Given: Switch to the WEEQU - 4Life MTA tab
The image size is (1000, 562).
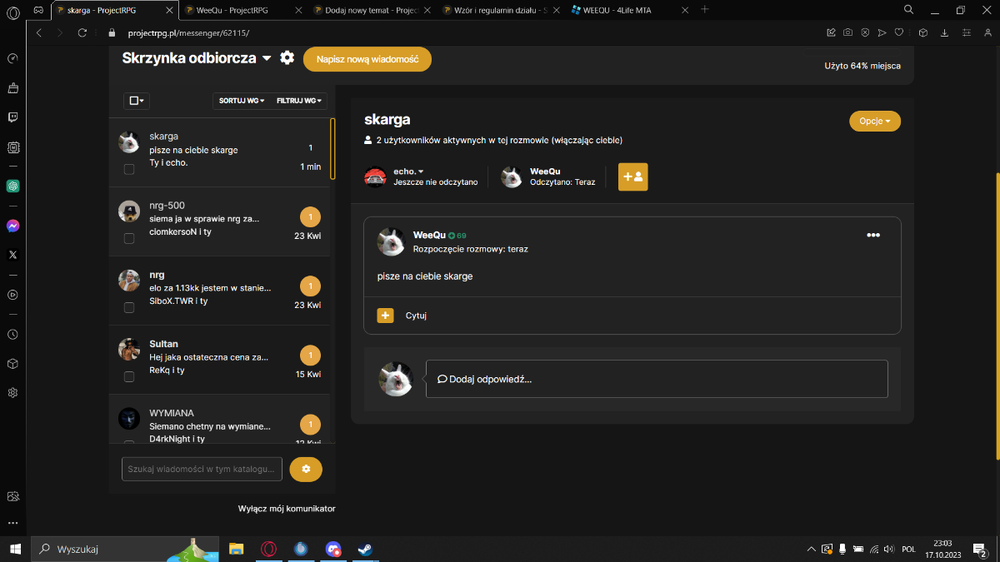Looking at the screenshot, I should tap(629, 10).
